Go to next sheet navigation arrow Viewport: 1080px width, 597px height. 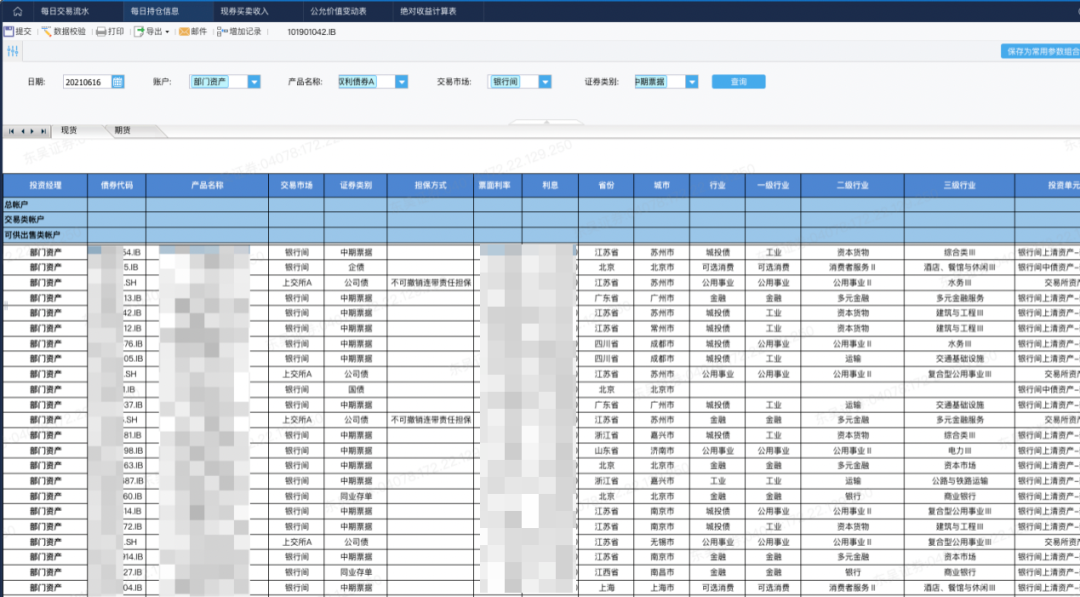point(32,131)
